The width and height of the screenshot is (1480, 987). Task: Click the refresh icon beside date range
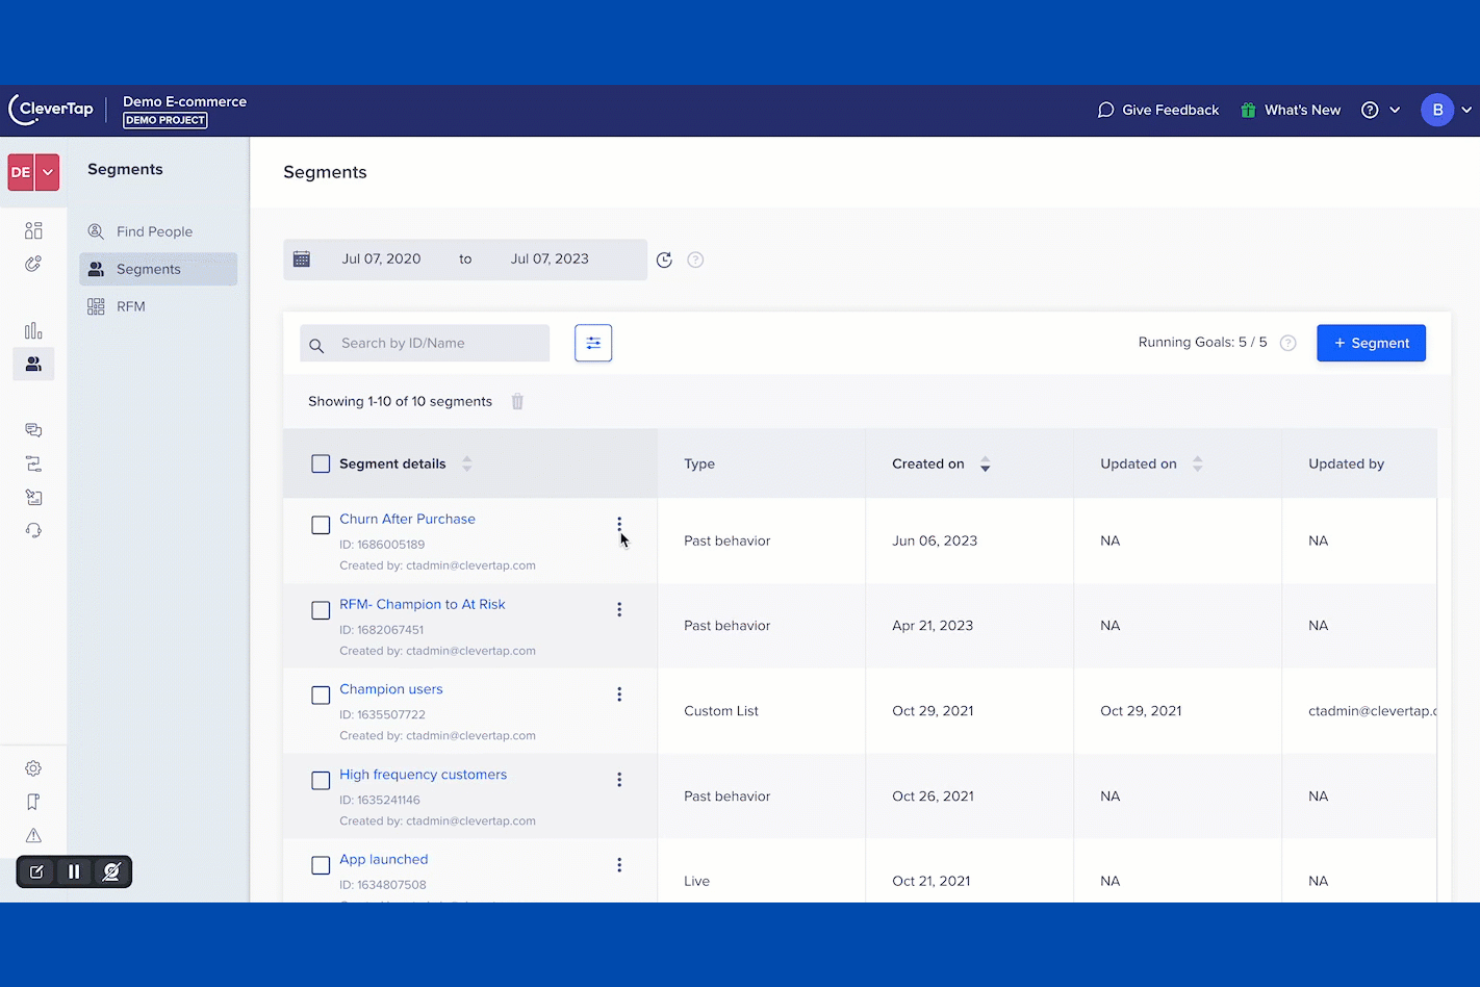coord(664,260)
